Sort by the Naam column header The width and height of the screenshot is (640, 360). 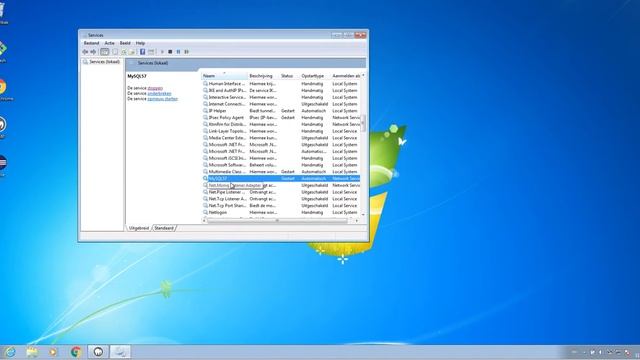click(224, 76)
